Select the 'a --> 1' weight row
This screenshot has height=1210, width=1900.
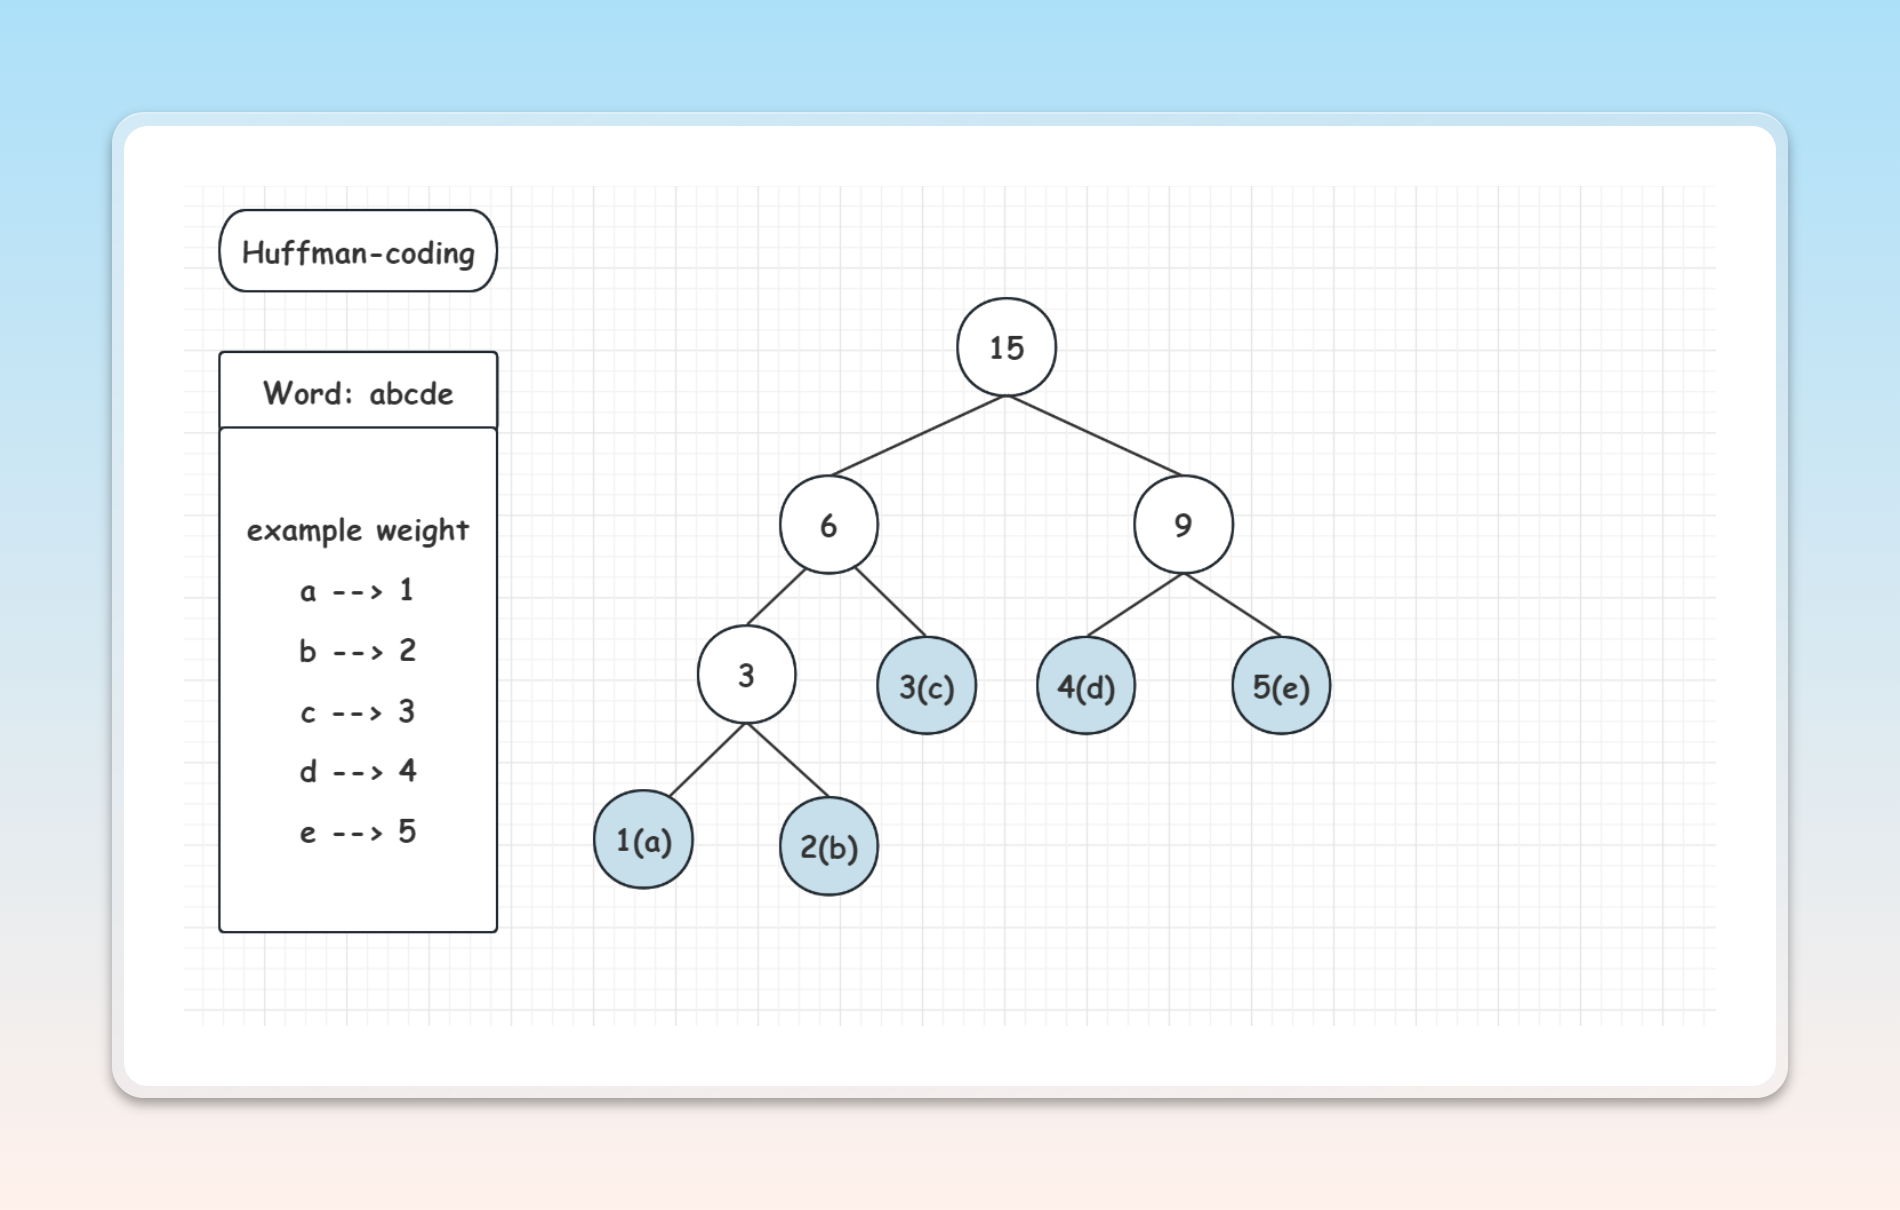[357, 590]
